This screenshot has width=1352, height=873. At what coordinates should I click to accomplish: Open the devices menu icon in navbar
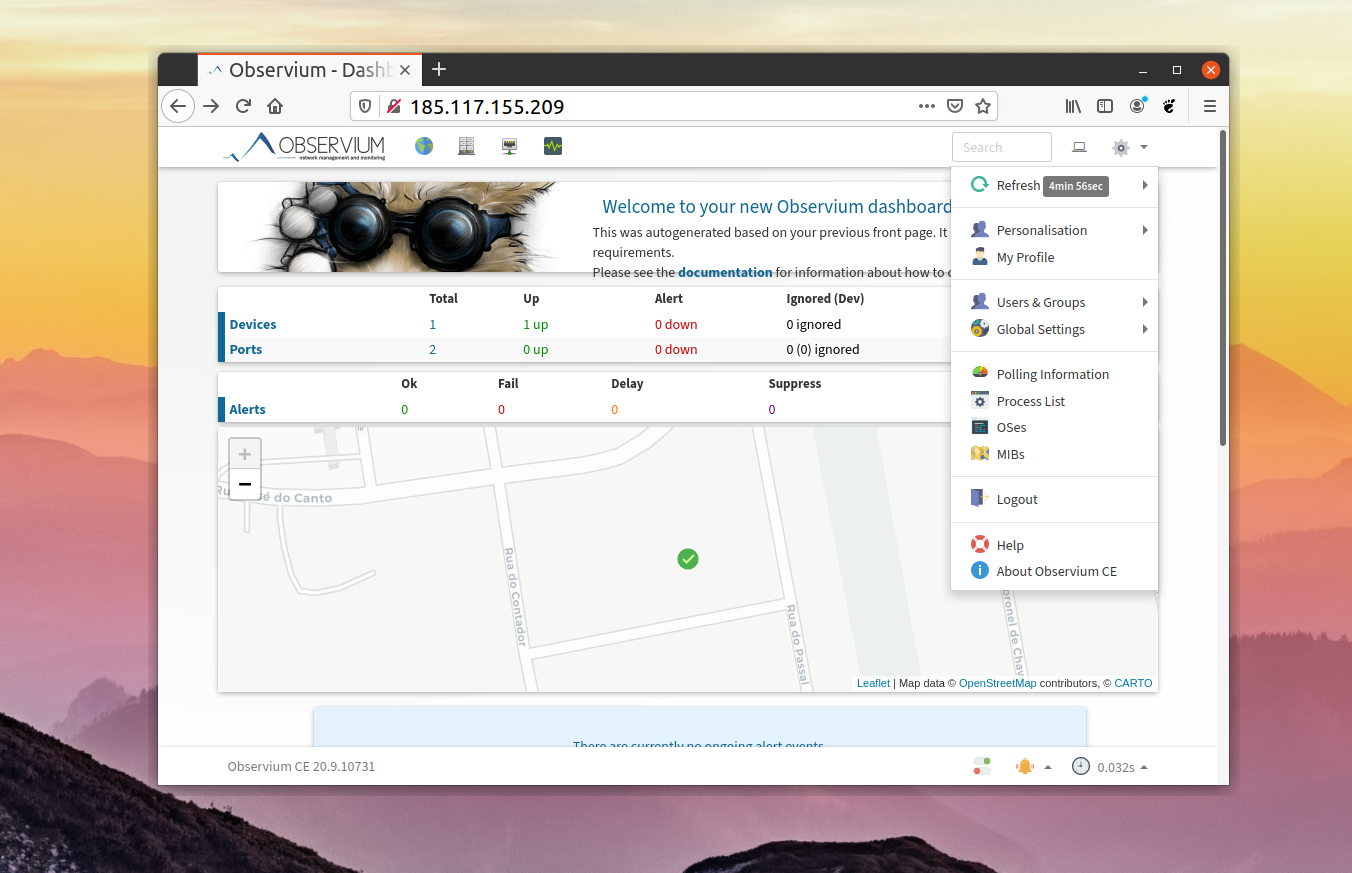point(466,146)
